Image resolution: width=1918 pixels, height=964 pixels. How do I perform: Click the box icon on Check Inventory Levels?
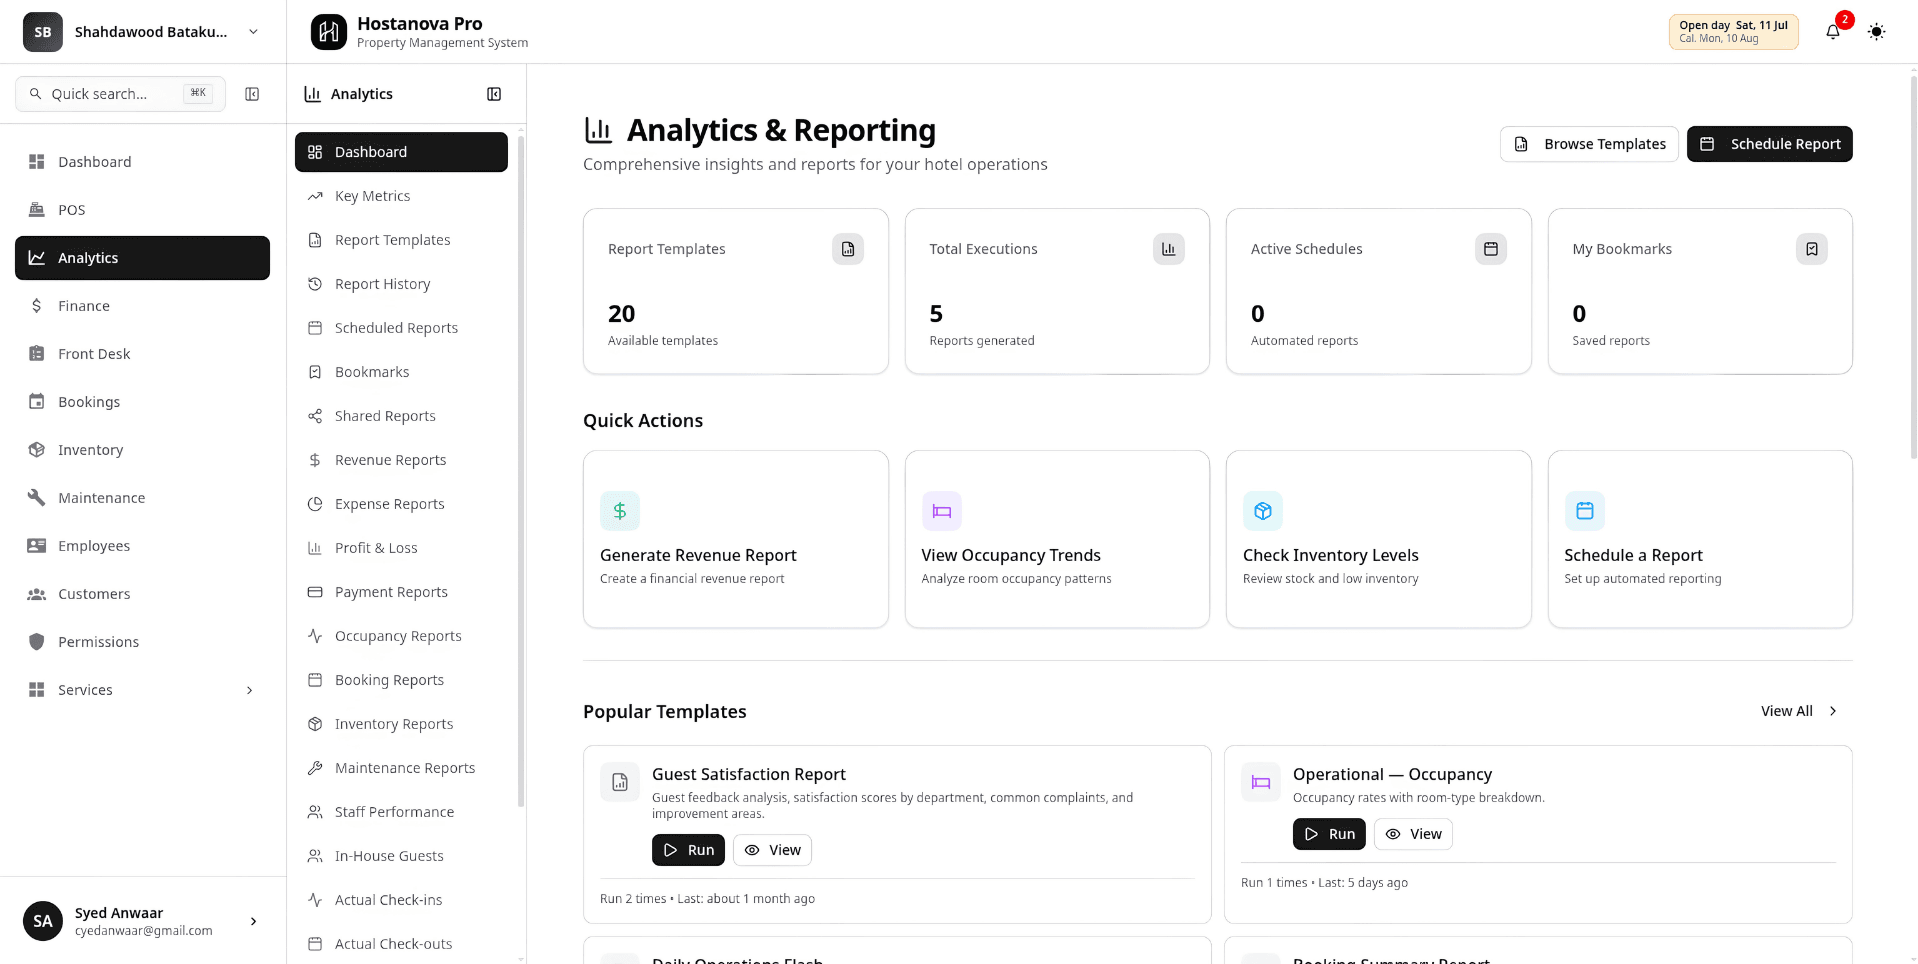pos(1263,511)
